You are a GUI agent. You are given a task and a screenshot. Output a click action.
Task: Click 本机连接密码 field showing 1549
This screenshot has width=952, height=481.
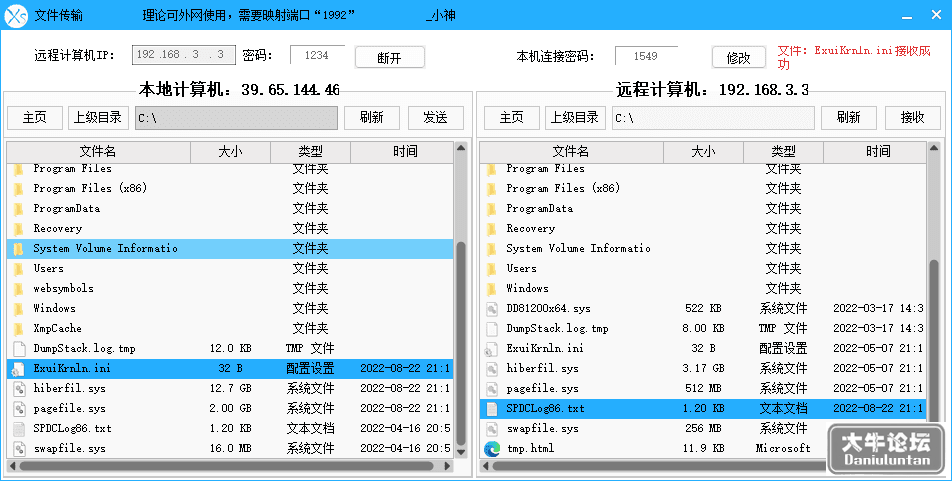[645, 56]
